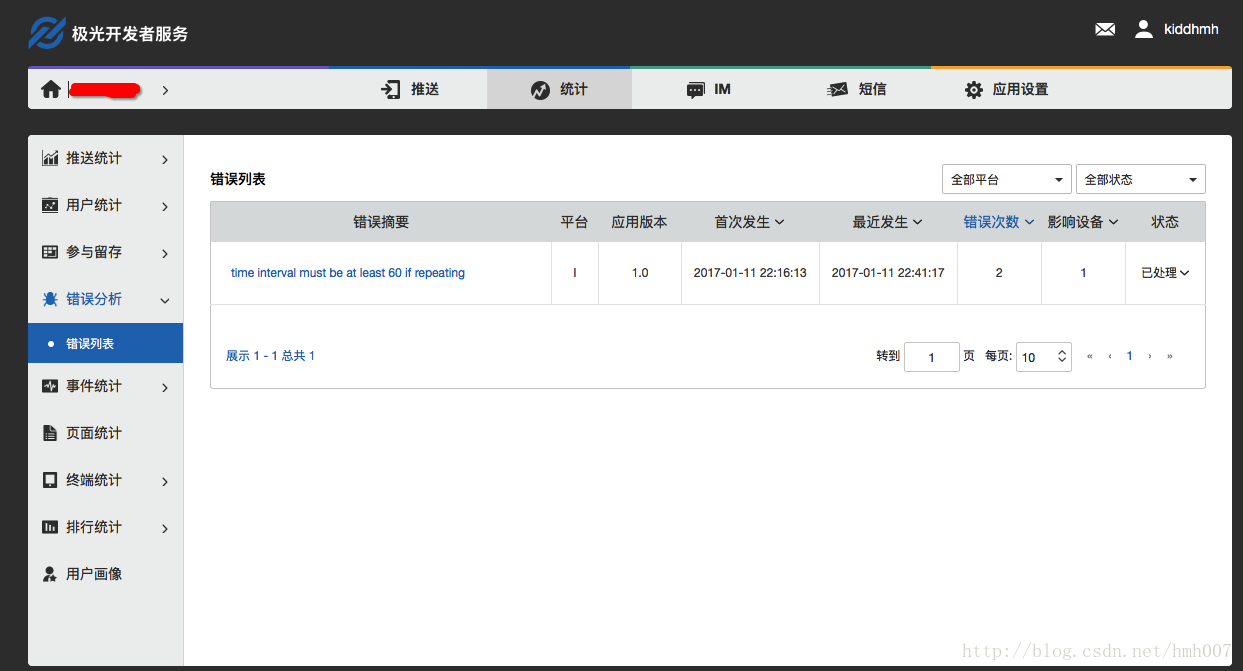Click the statistics chart icon in nav
Screen dimensions: 1243x671
540,90
